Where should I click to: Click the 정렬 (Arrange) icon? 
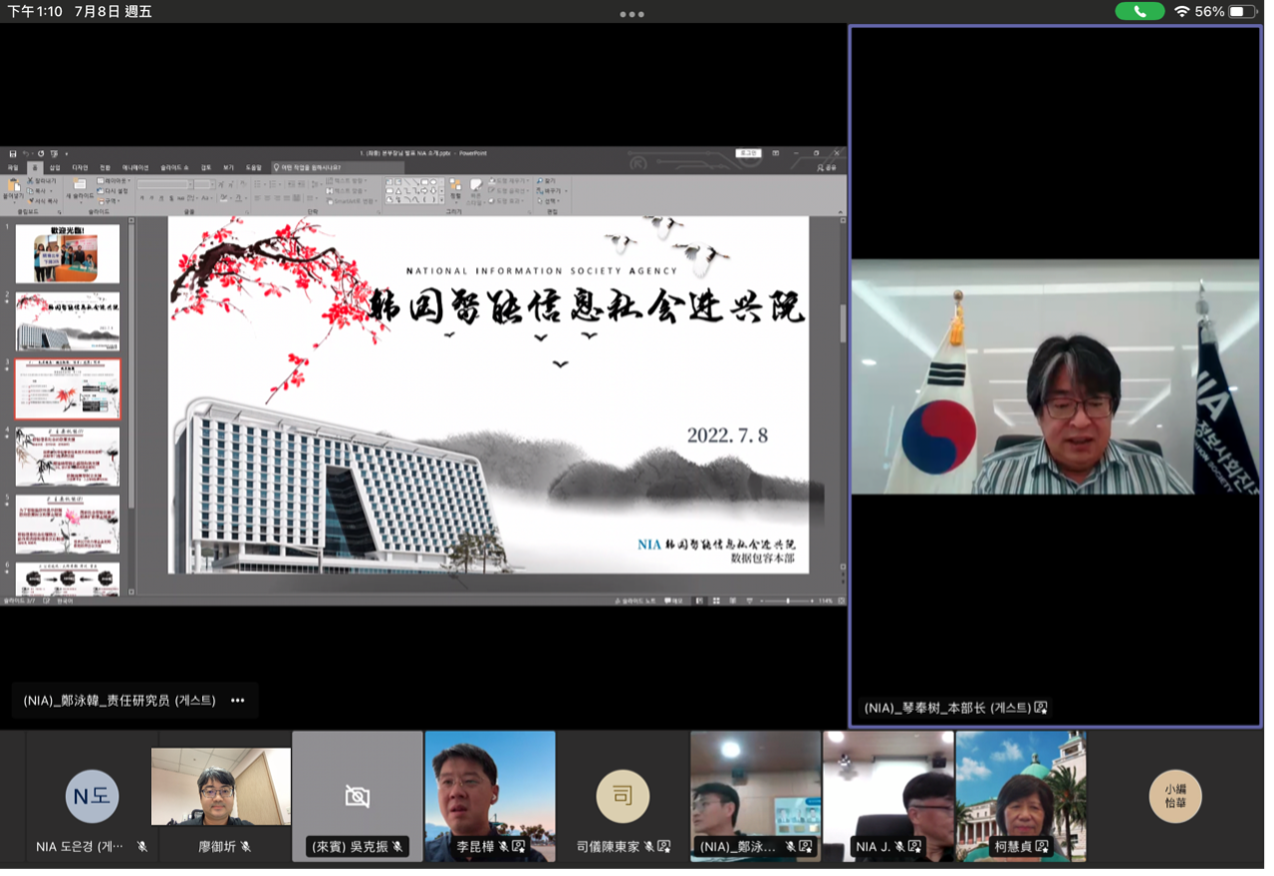pos(455,186)
